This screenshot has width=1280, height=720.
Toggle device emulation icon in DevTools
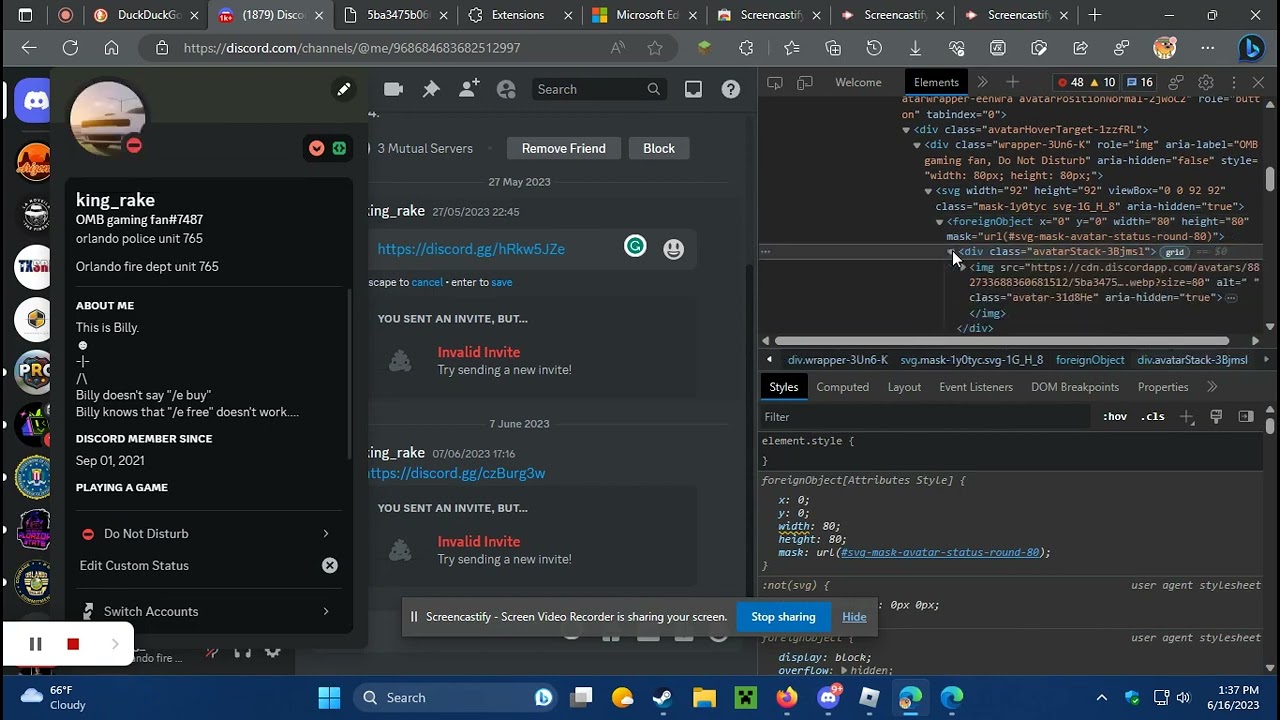804,83
